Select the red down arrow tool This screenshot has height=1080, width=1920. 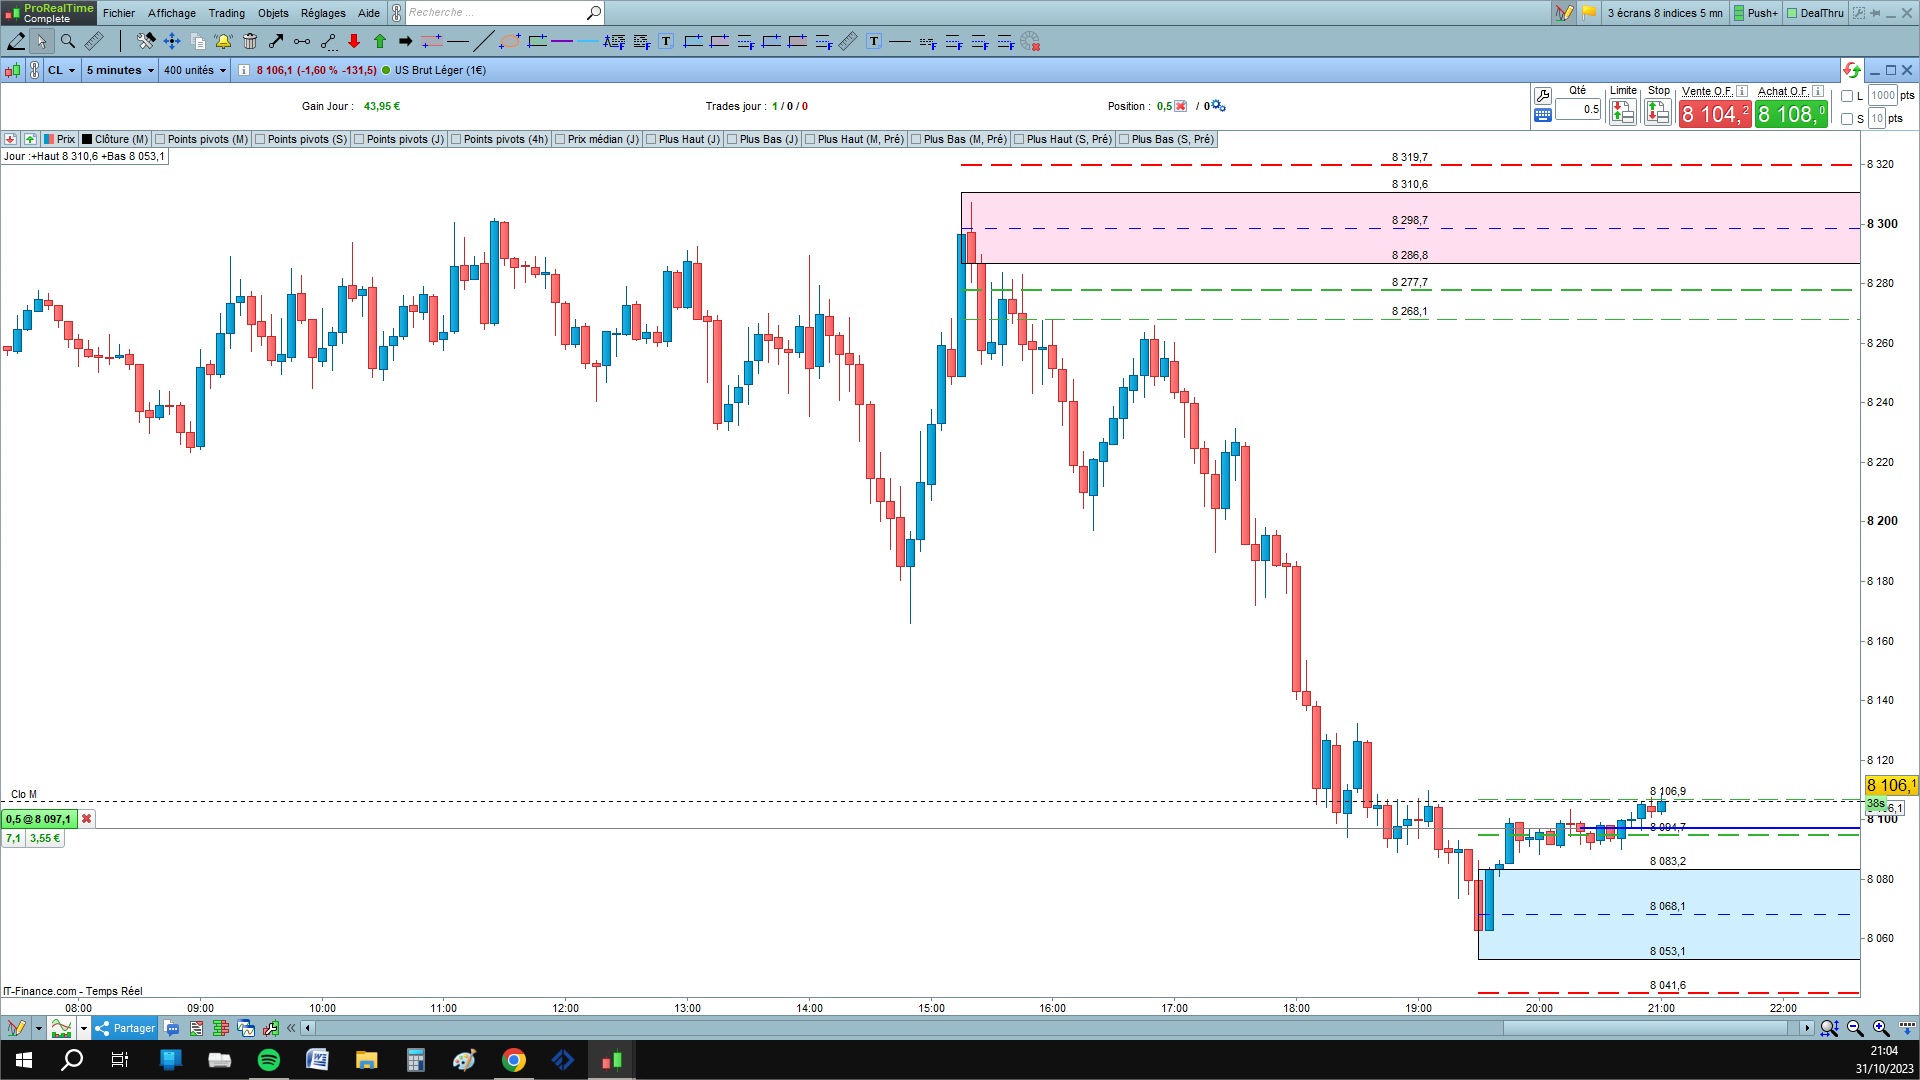tap(354, 41)
